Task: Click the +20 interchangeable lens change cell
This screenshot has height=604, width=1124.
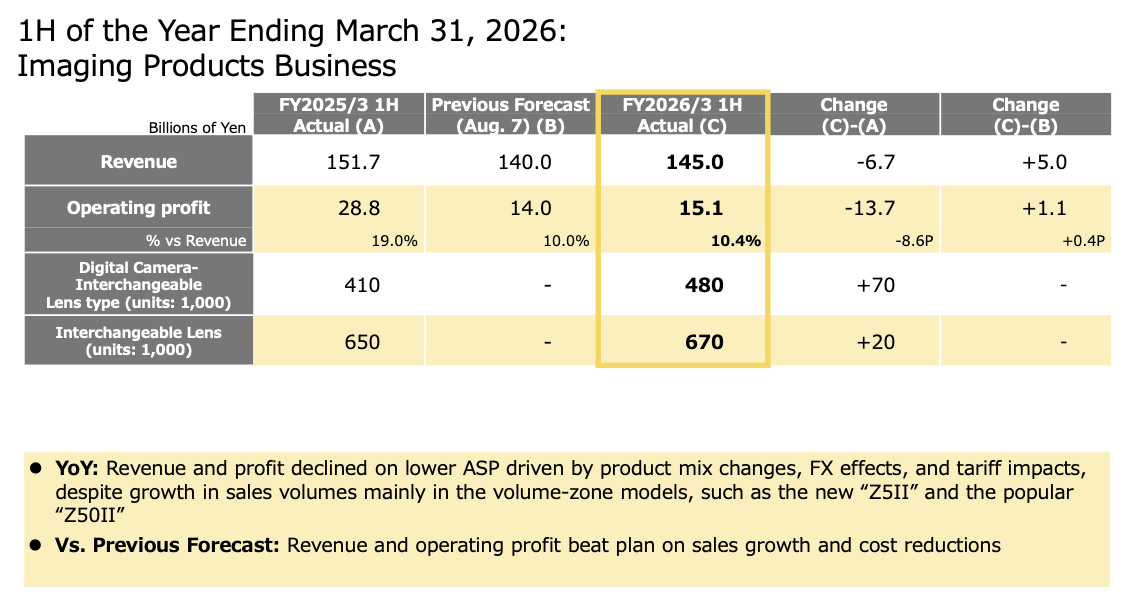Action: point(876,341)
